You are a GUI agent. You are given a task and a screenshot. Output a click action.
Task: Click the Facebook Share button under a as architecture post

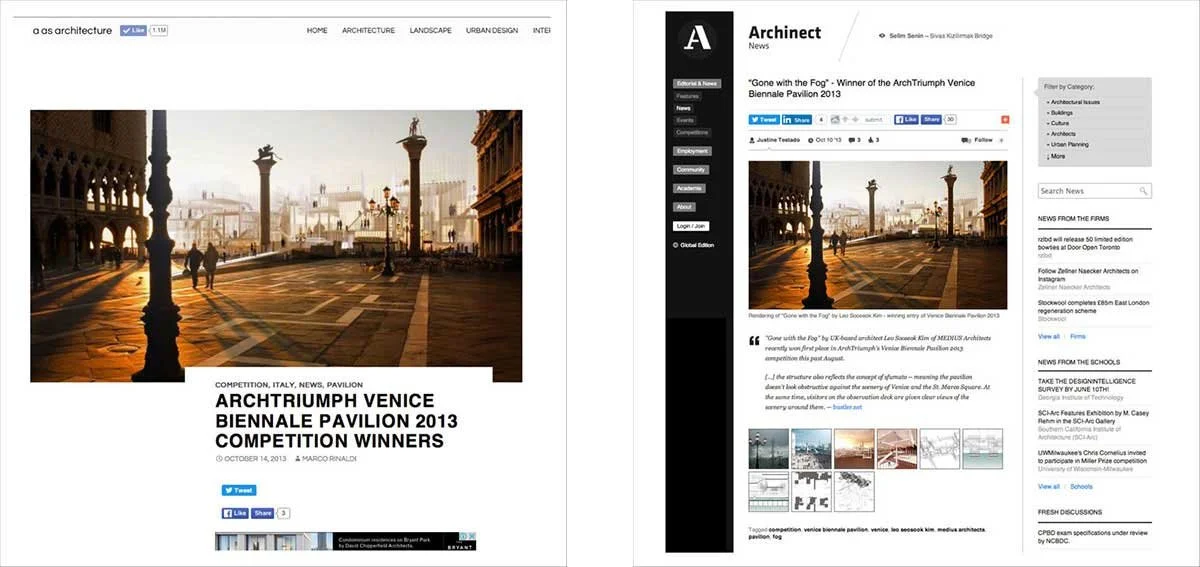tap(262, 513)
